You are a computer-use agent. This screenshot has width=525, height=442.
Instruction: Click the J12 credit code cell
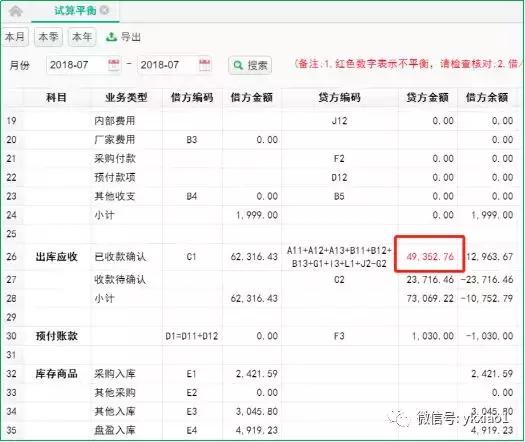(x=339, y=121)
